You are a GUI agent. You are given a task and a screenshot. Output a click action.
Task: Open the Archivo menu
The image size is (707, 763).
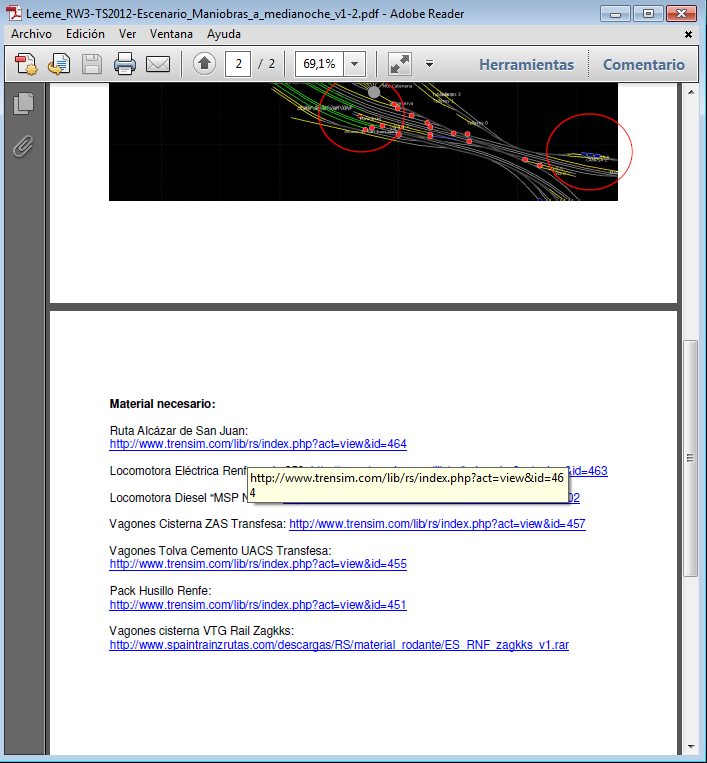(31, 33)
